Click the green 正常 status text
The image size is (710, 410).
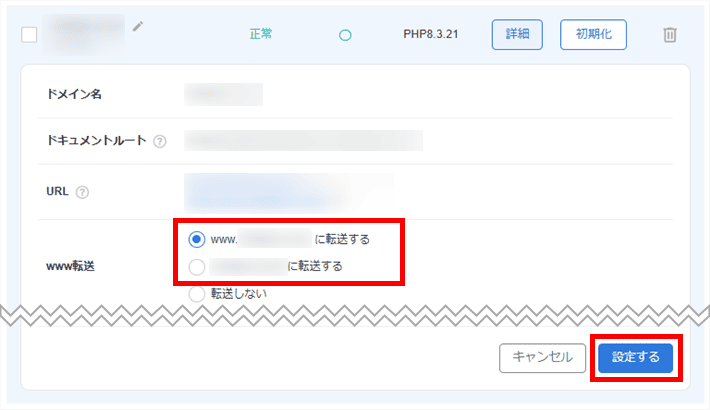[x=261, y=35]
